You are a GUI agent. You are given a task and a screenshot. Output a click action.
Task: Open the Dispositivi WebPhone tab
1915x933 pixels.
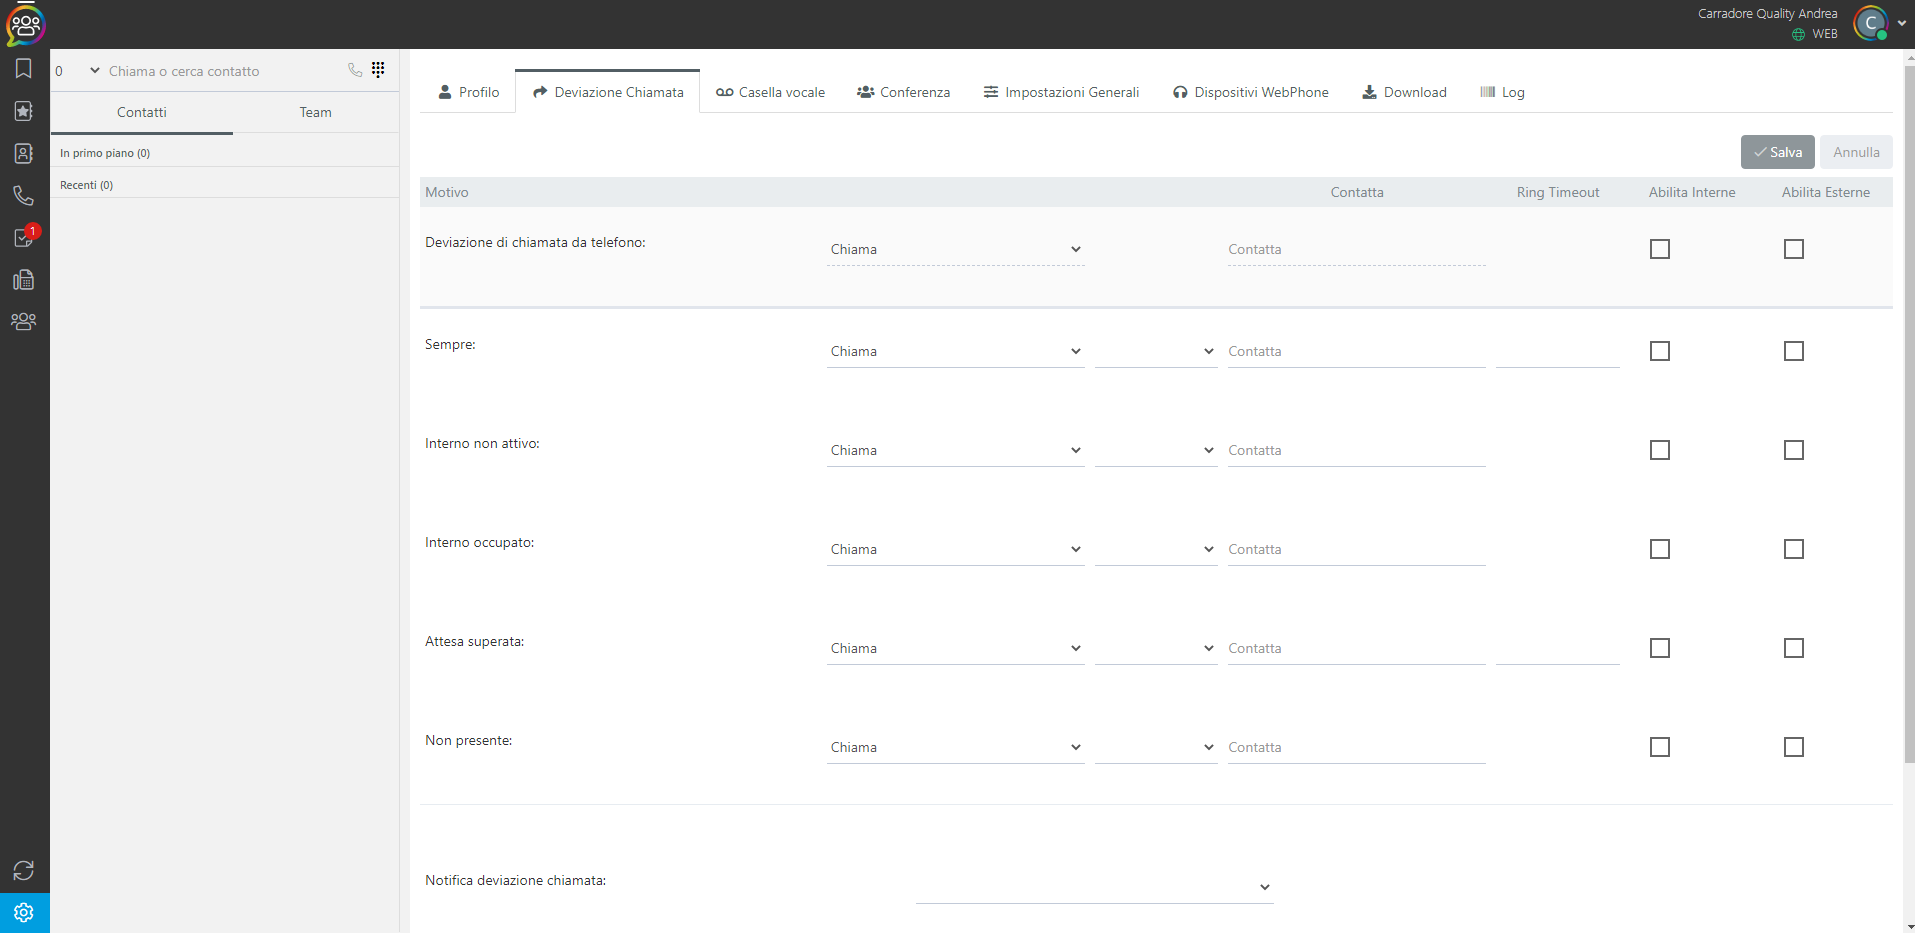1251,92
